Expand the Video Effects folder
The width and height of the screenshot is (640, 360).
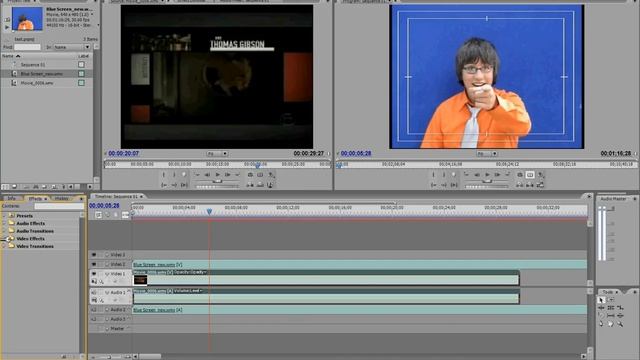pos(4,239)
